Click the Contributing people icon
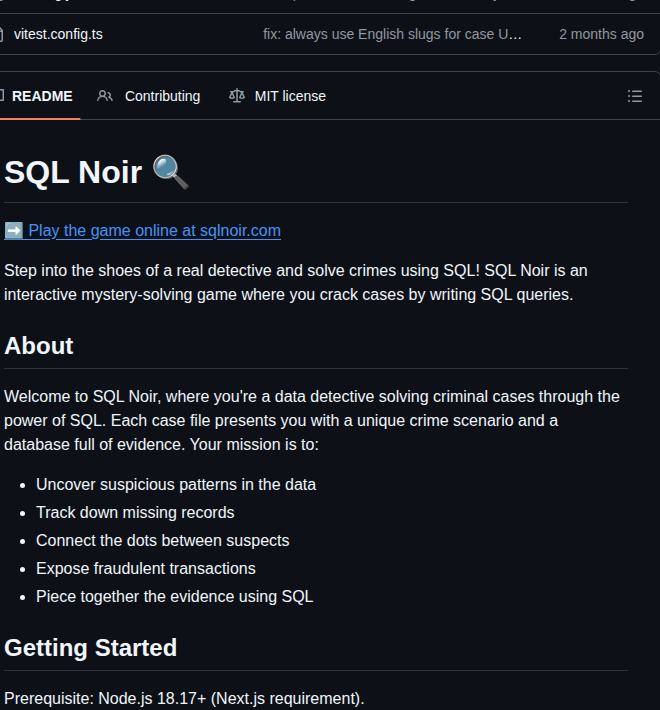 (105, 96)
